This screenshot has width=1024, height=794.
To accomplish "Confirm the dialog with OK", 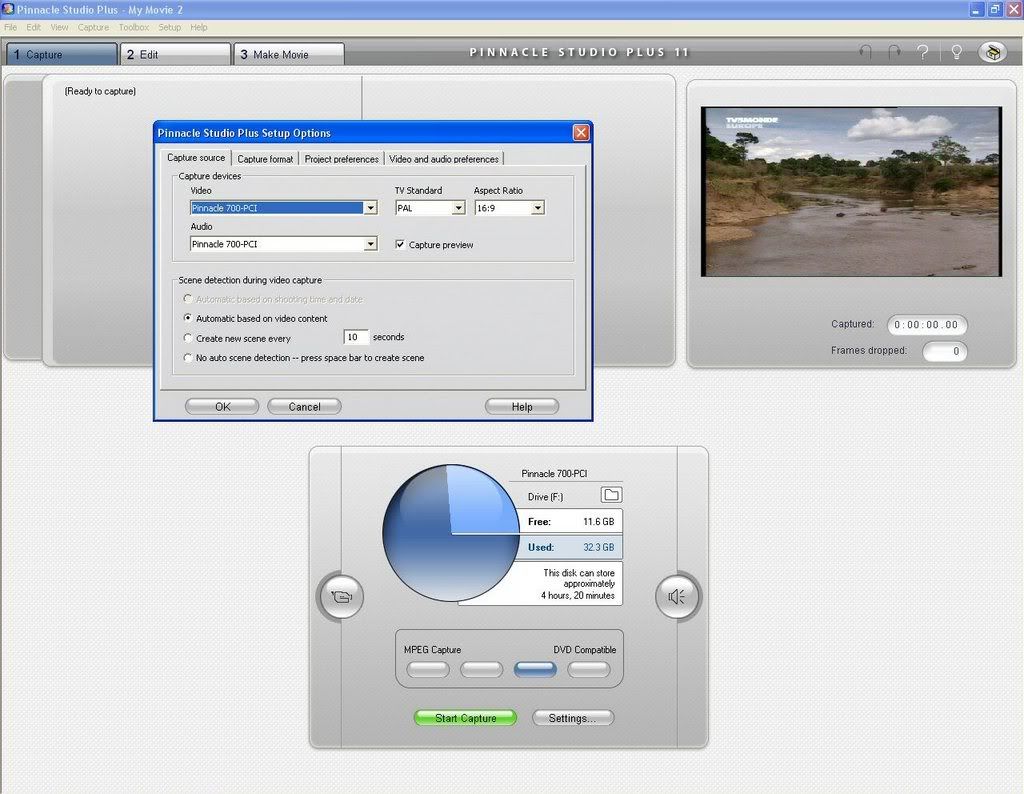I will (222, 406).
